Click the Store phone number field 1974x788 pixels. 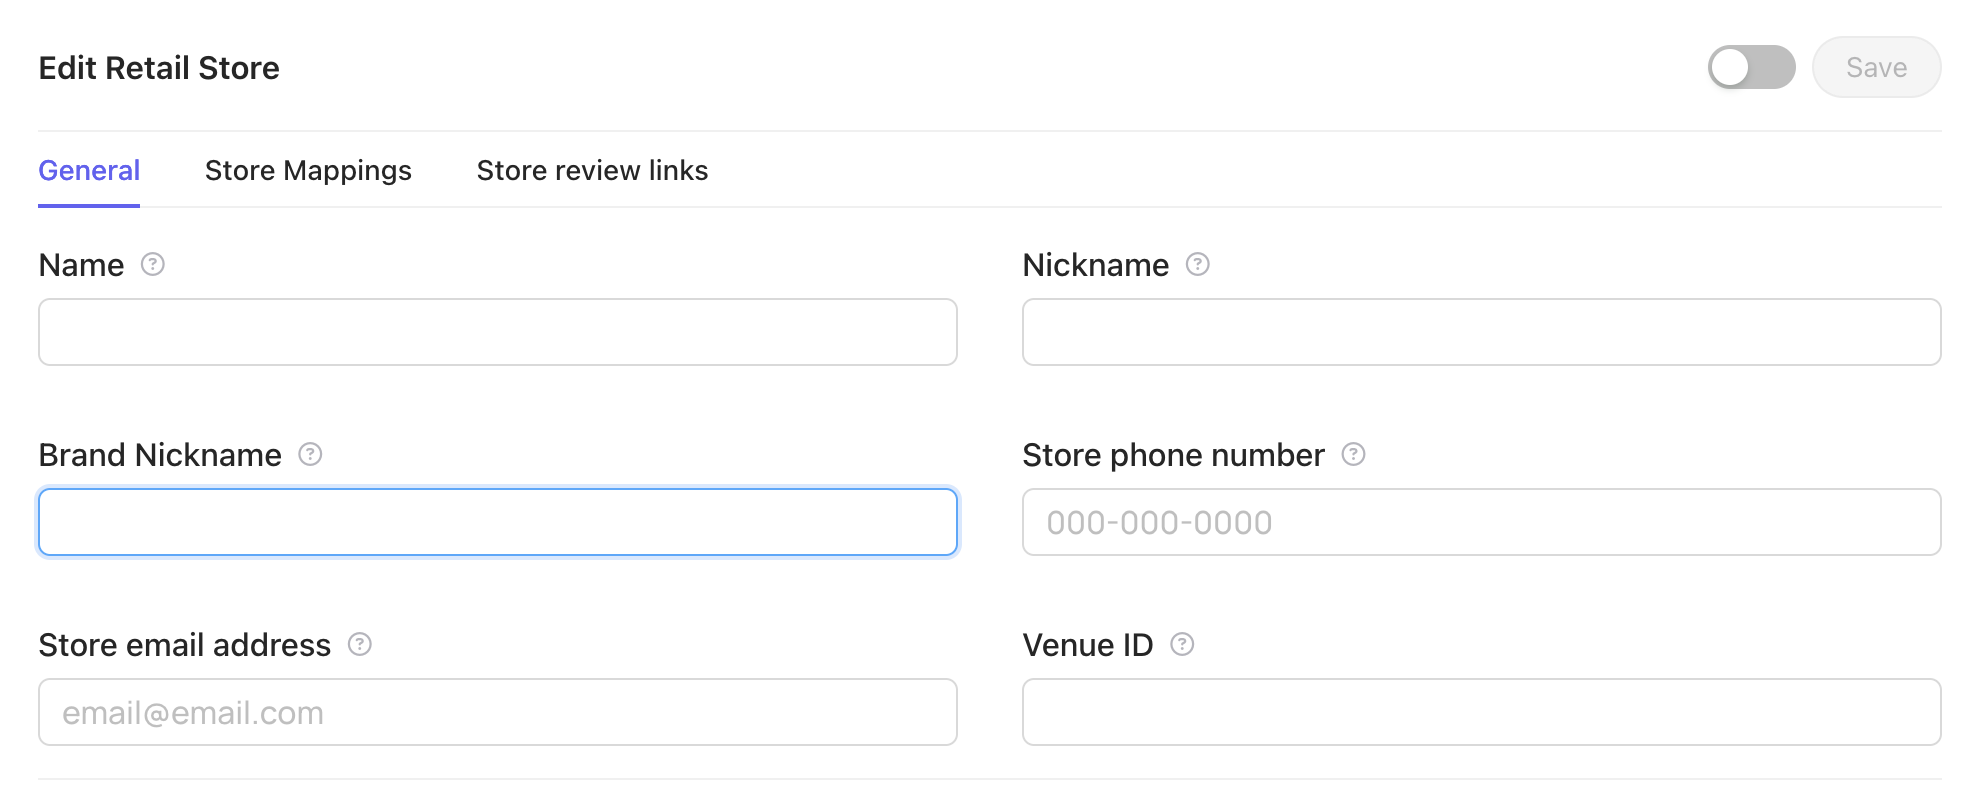pyautogui.click(x=1481, y=522)
